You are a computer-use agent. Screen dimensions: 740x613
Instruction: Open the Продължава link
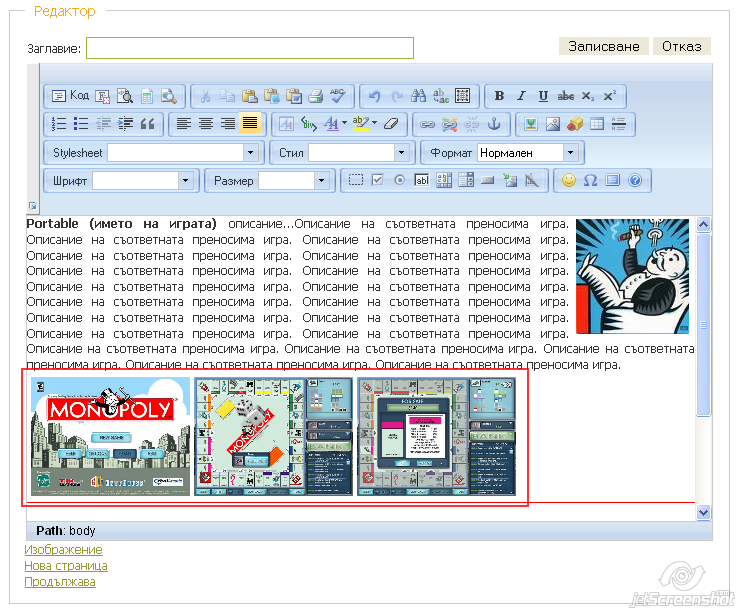click(60, 582)
